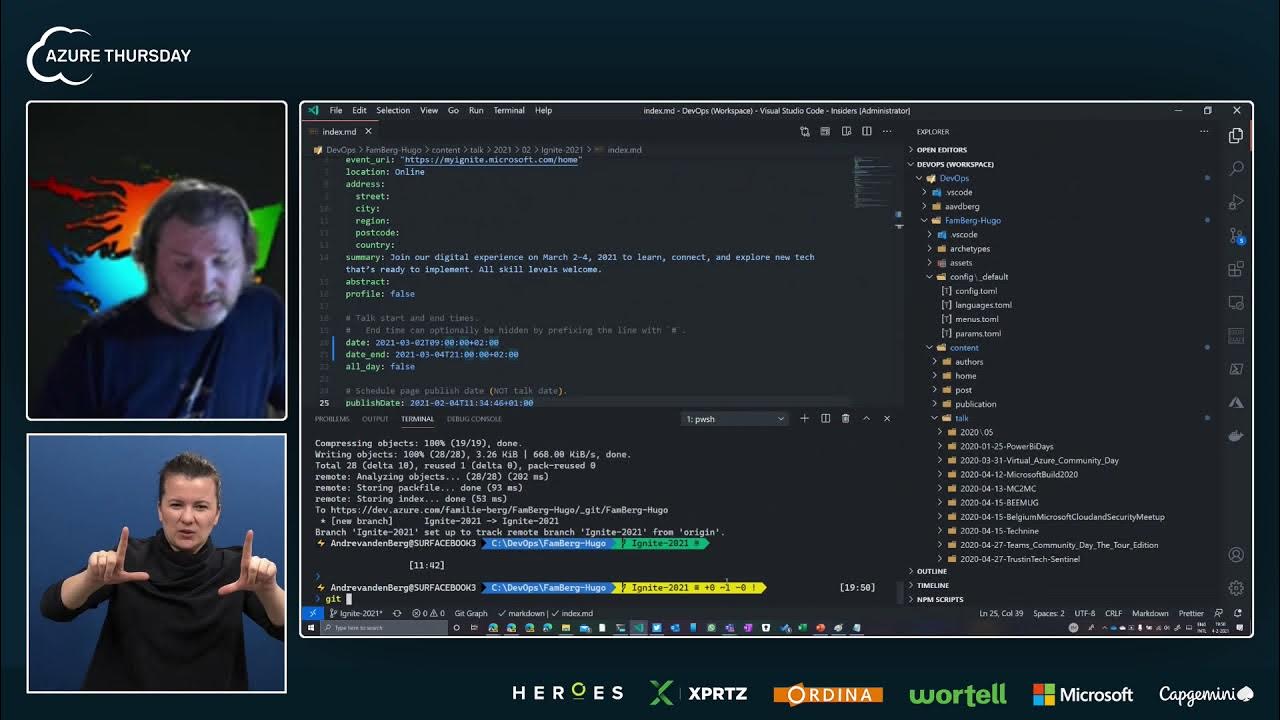Open notifications bell in status bar
1280x720 pixels.
(1237, 613)
